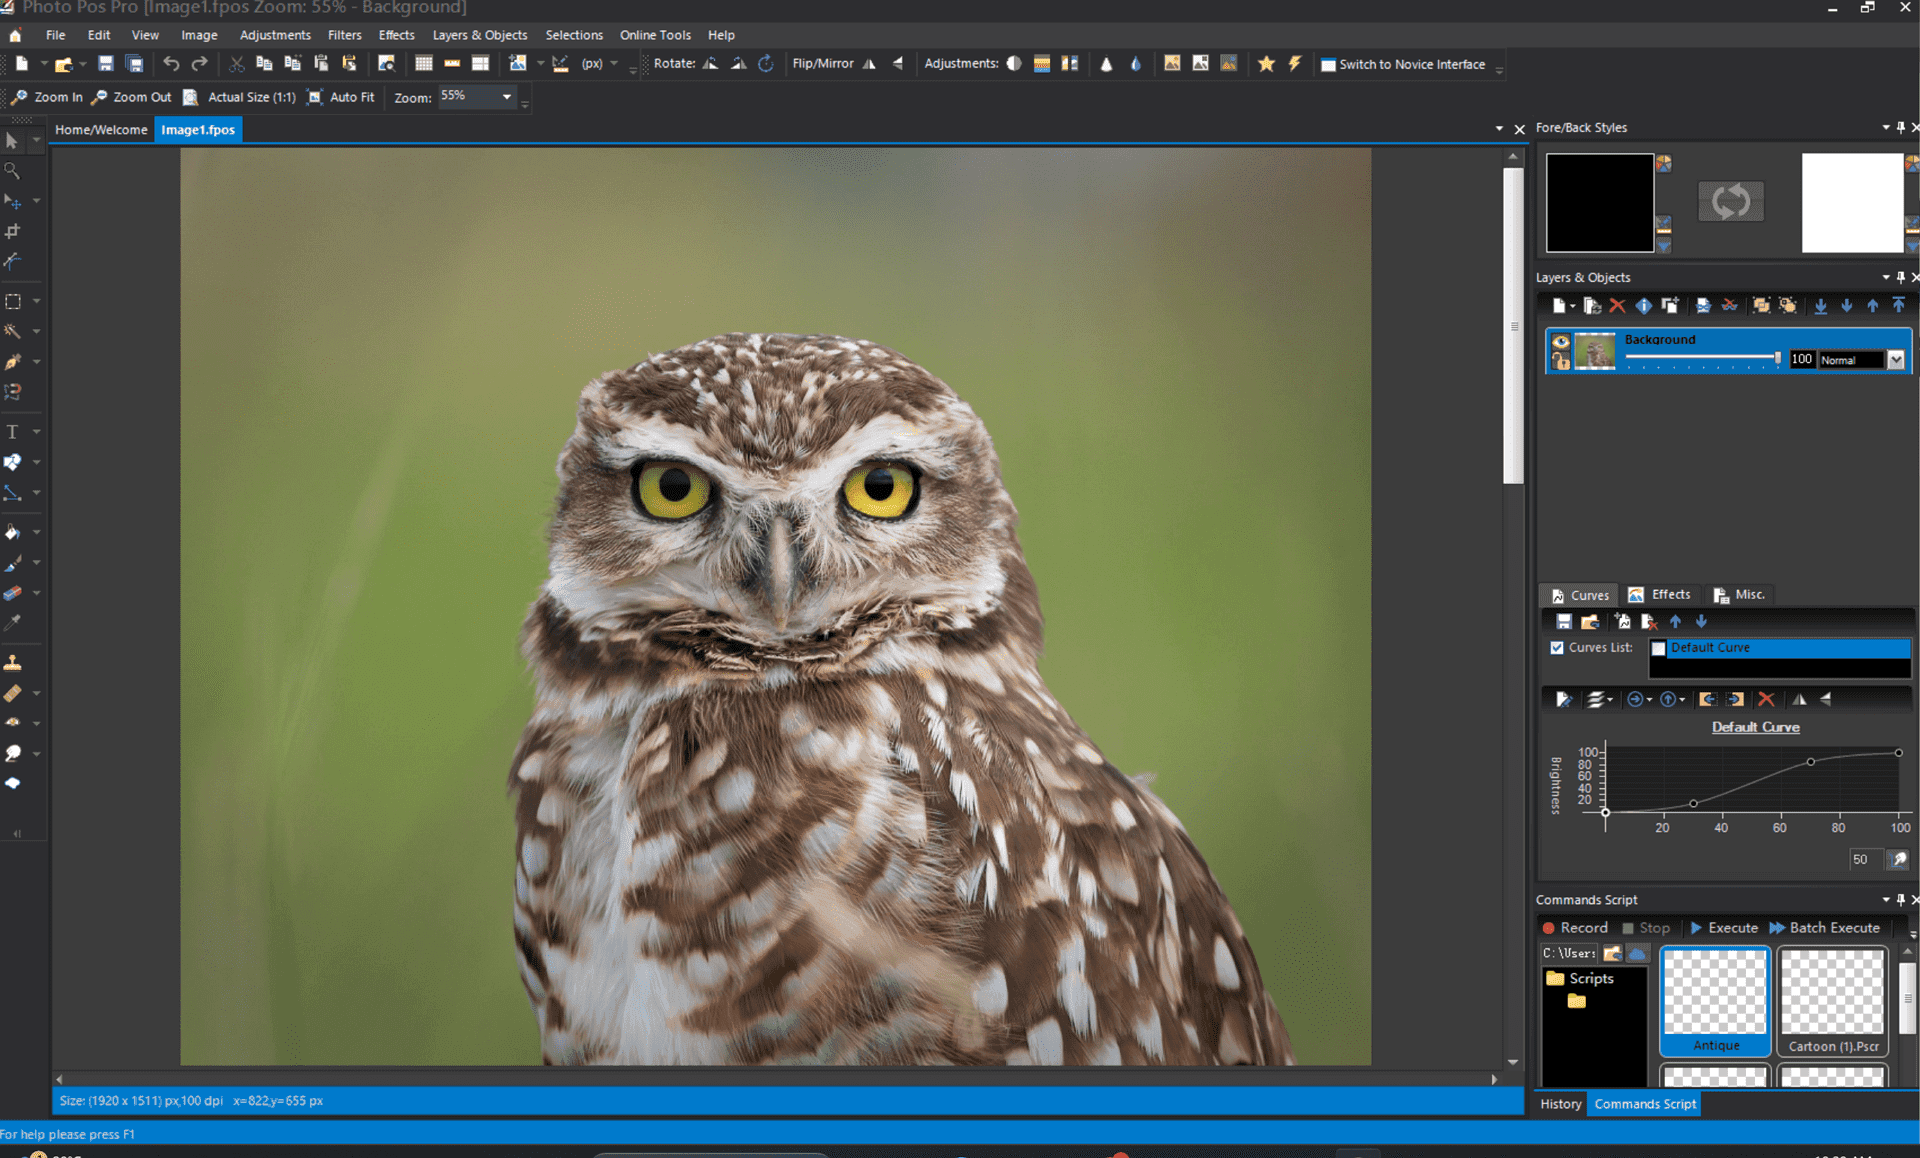Click the layer opacity value 100 field

click(1801, 359)
